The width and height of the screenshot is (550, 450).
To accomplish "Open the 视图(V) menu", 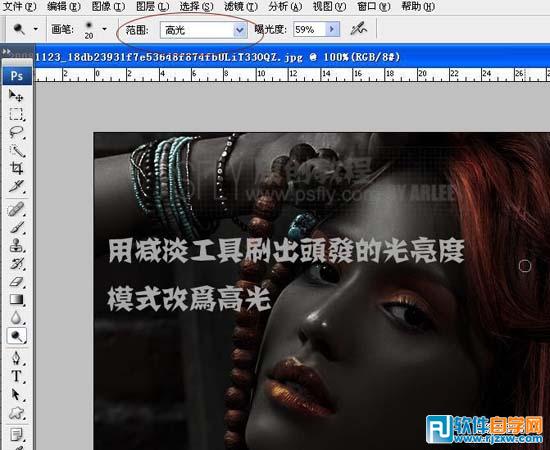I will tap(329, 6).
